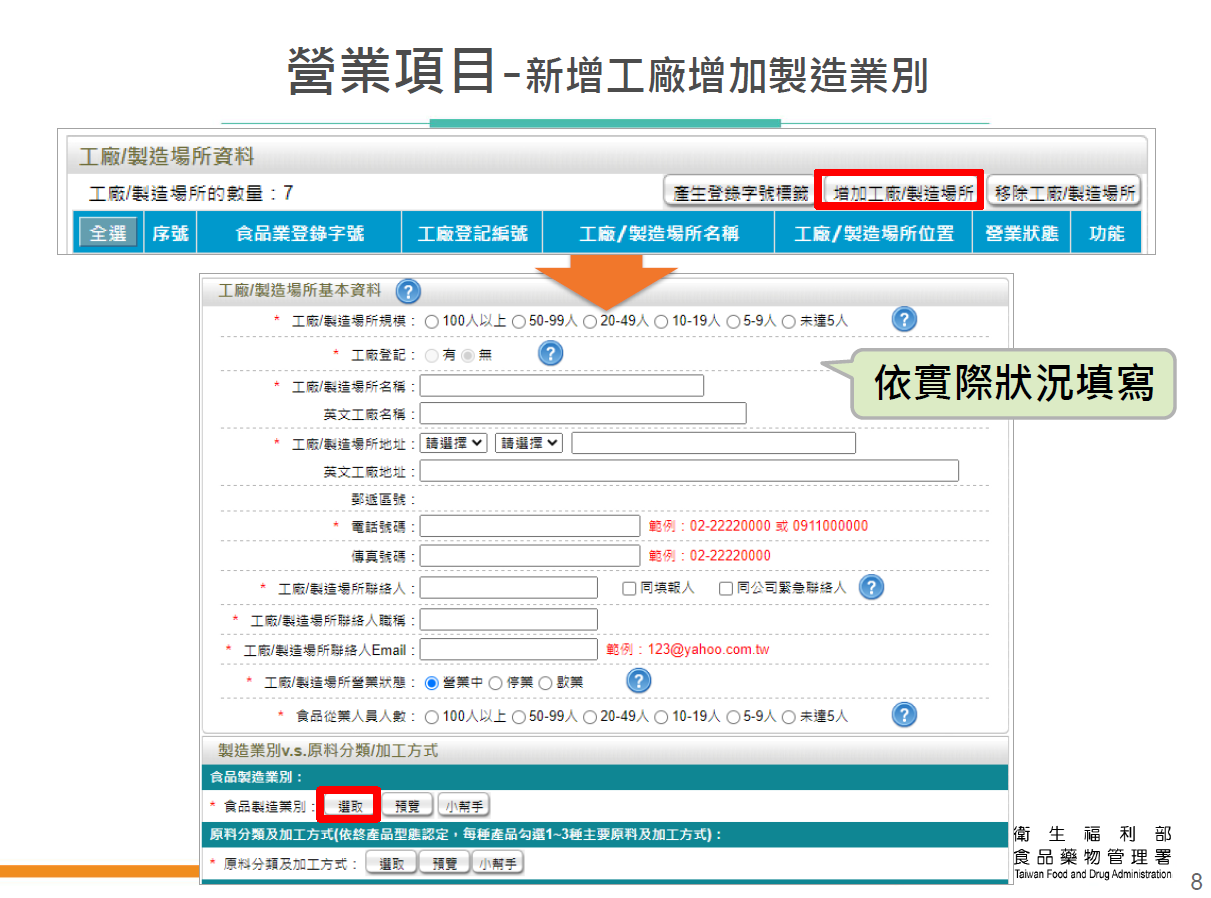Open 小幫手 for 原料分類及加工方式
This screenshot has width=1211, height=898.
(x=497, y=864)
